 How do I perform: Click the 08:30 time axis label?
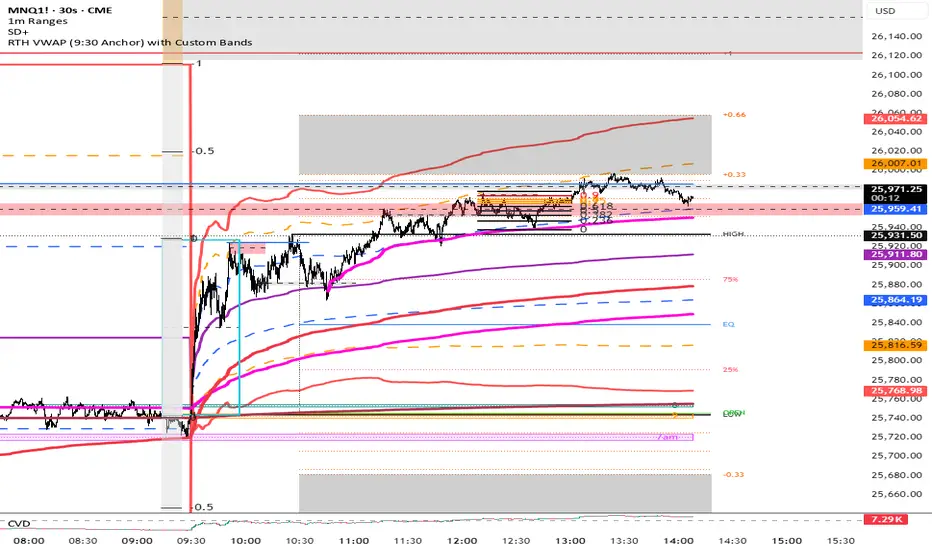click(x=83, y=541)
